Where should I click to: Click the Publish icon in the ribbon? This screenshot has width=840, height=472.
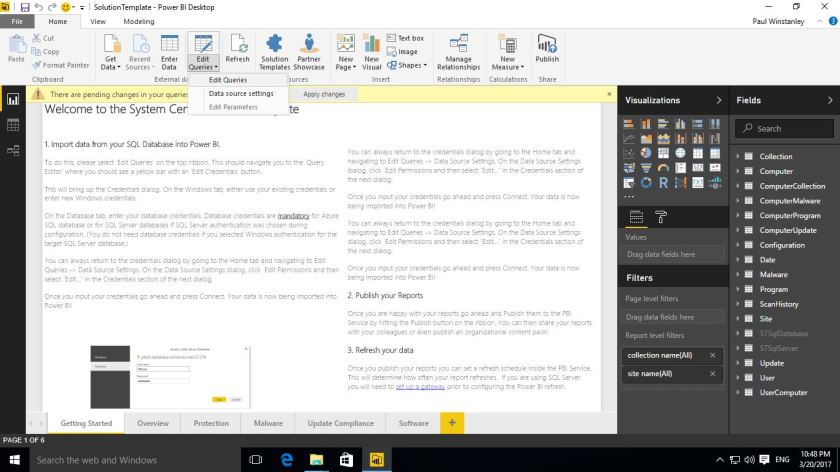[x=546, y=48]
